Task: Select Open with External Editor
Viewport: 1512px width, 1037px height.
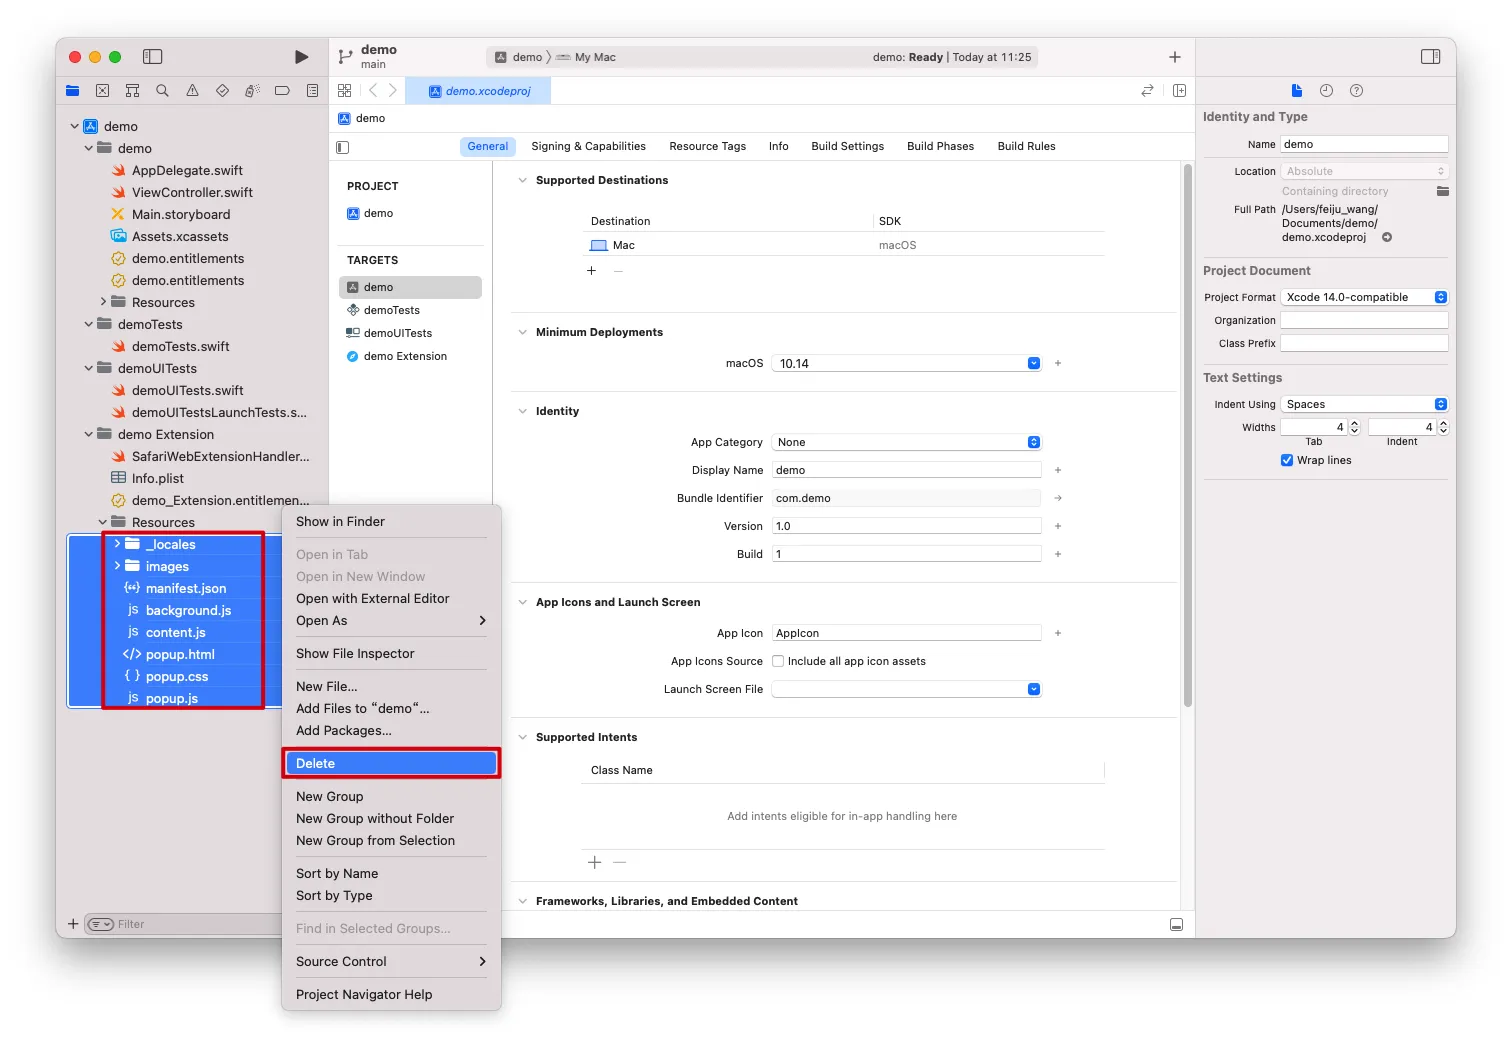Action: point(391,599)
